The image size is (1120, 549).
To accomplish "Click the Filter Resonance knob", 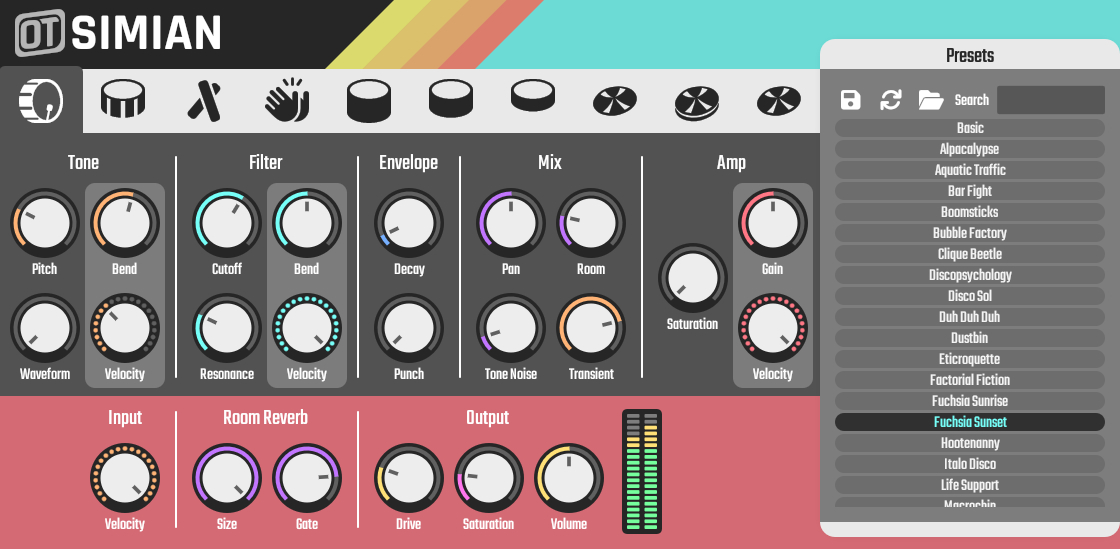I will (226, 328).
